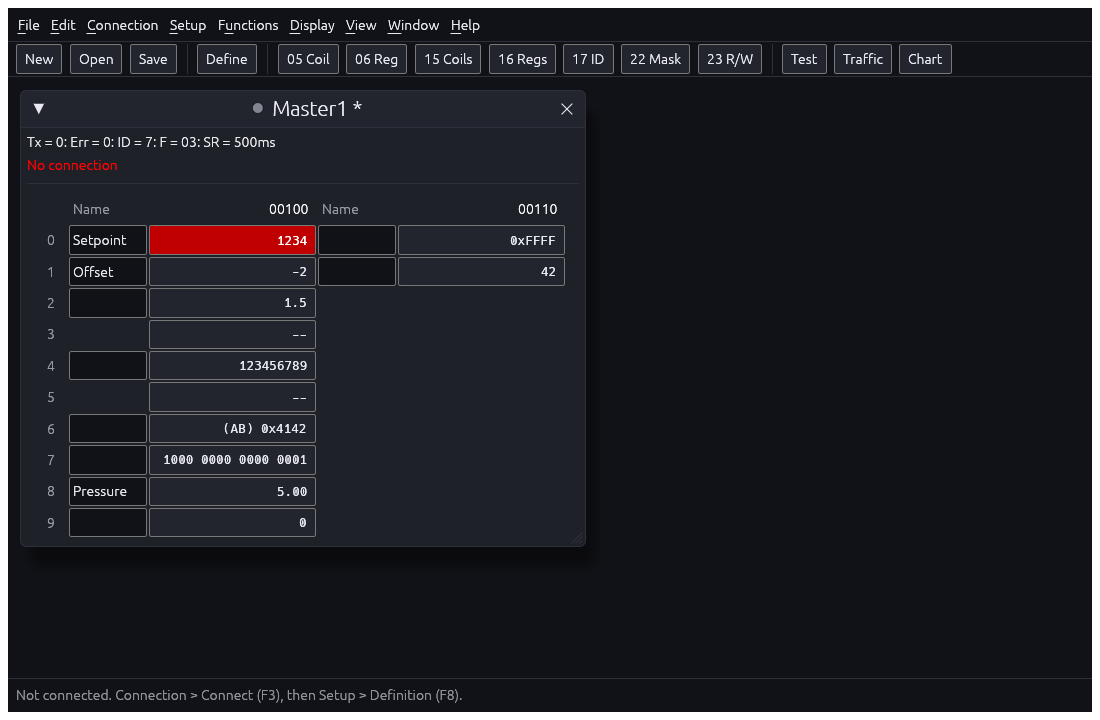This screenshot has width=1100, height=720.
Task: Click the Master1 window title
Action: (317, 109)
